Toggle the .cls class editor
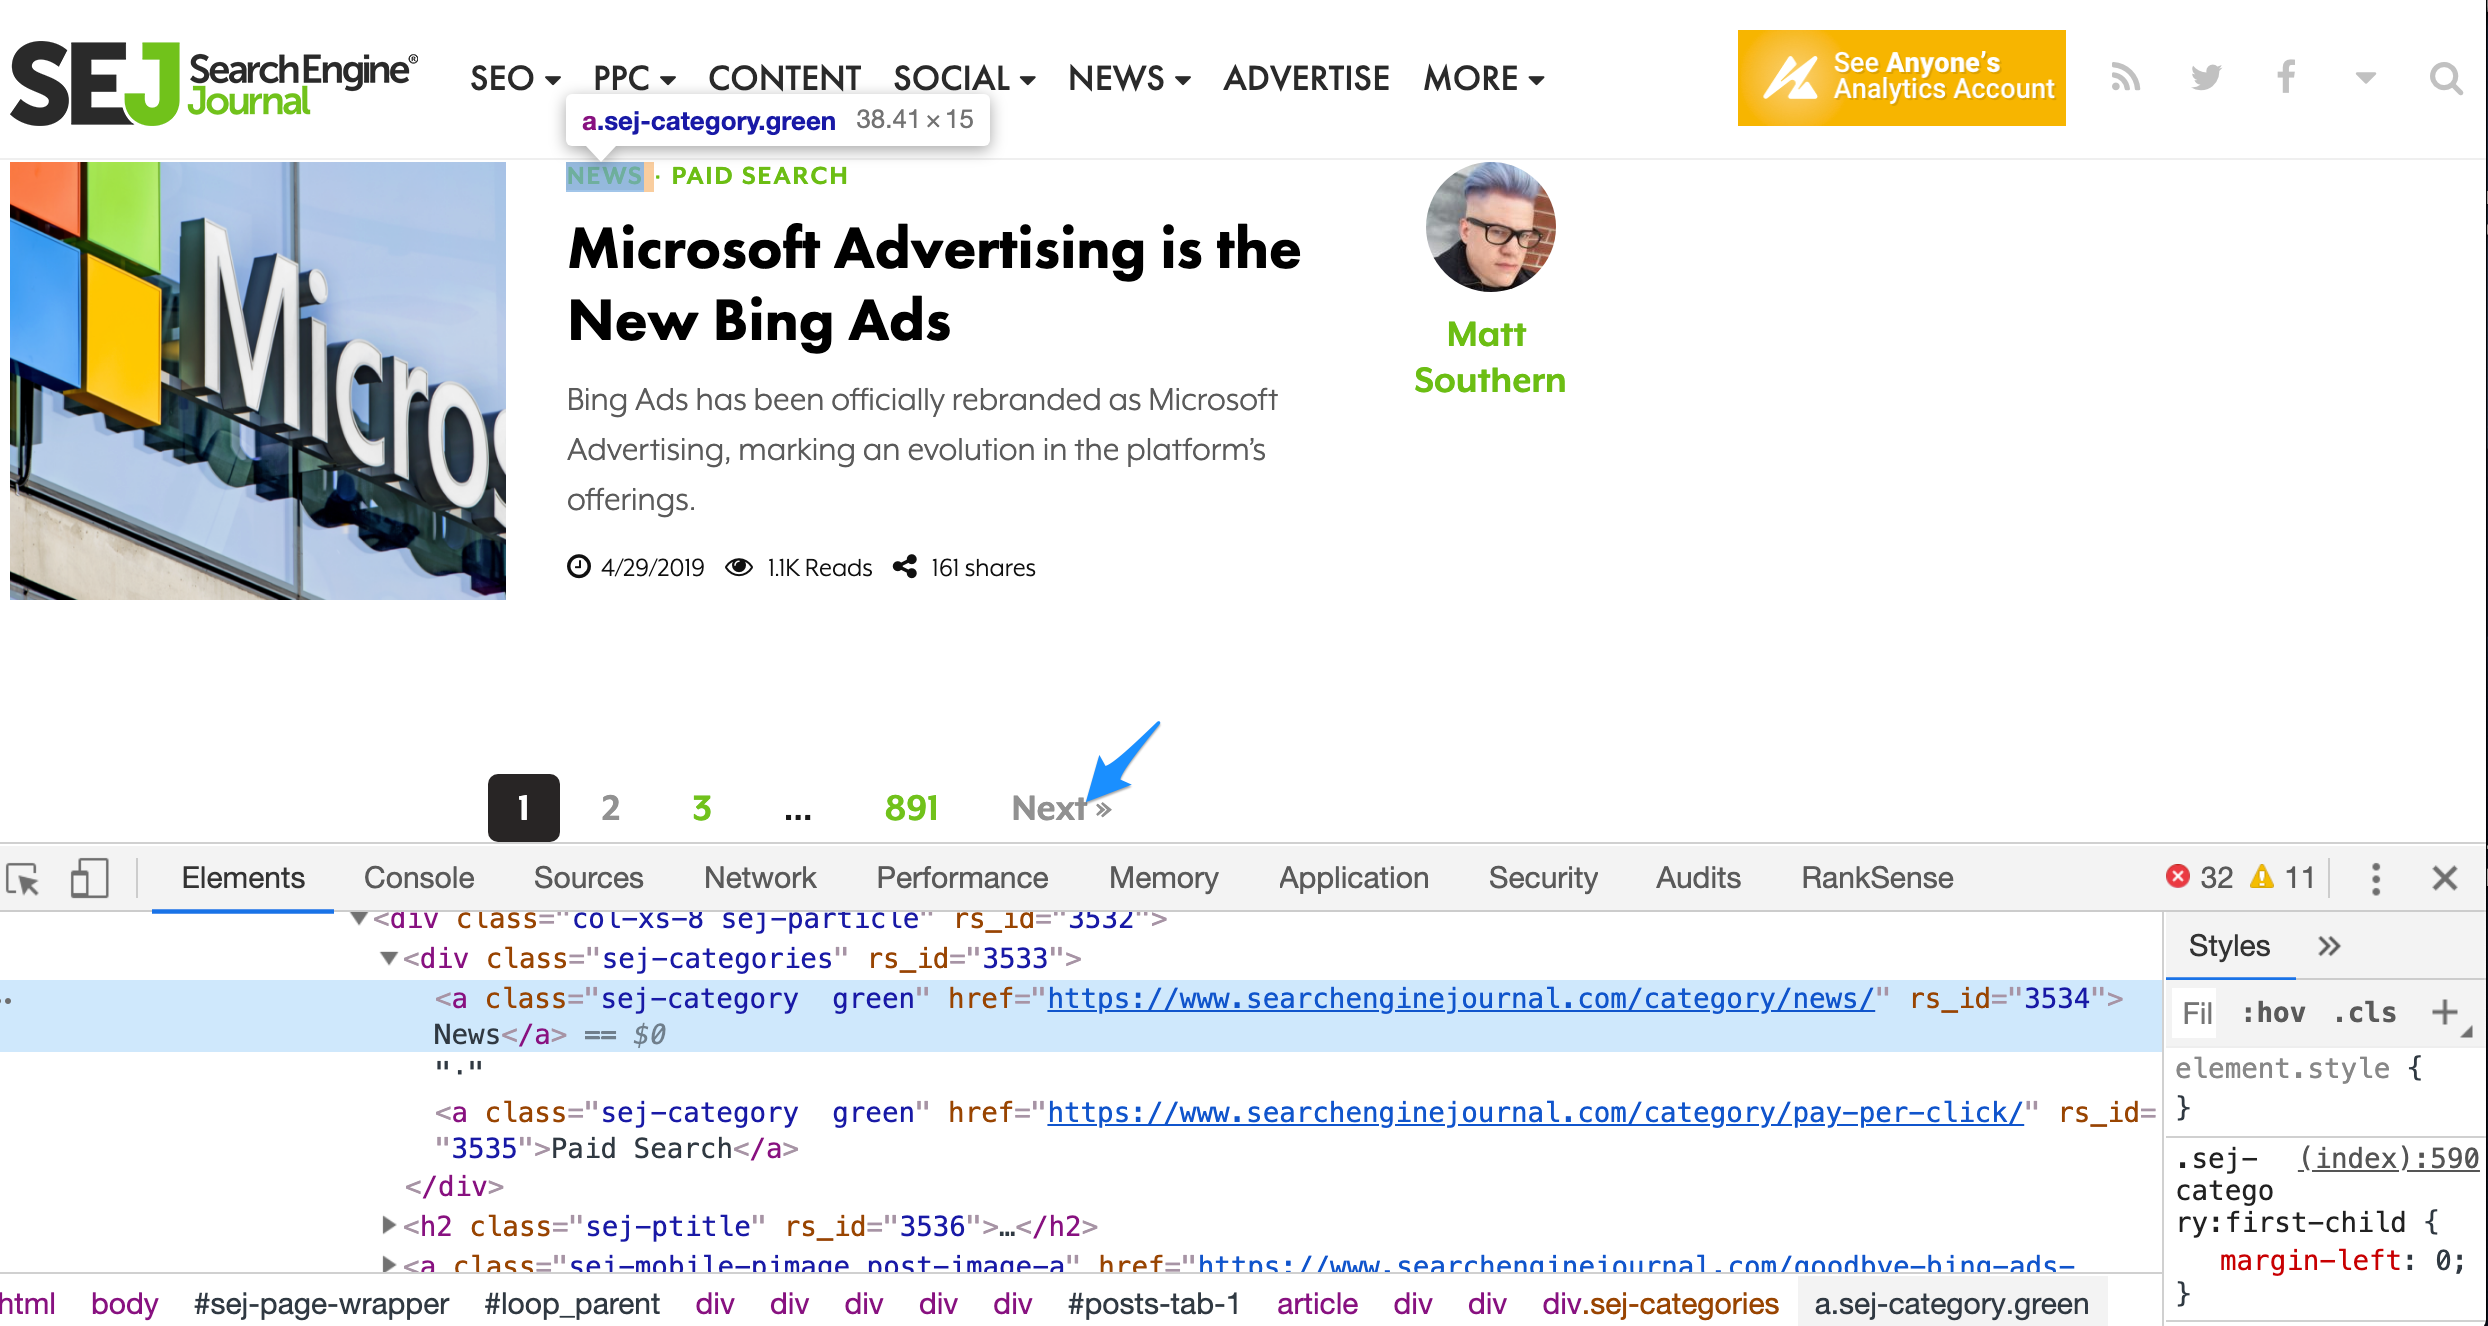The width and height of the screenshot is (2488, 1326). 2365,1013
